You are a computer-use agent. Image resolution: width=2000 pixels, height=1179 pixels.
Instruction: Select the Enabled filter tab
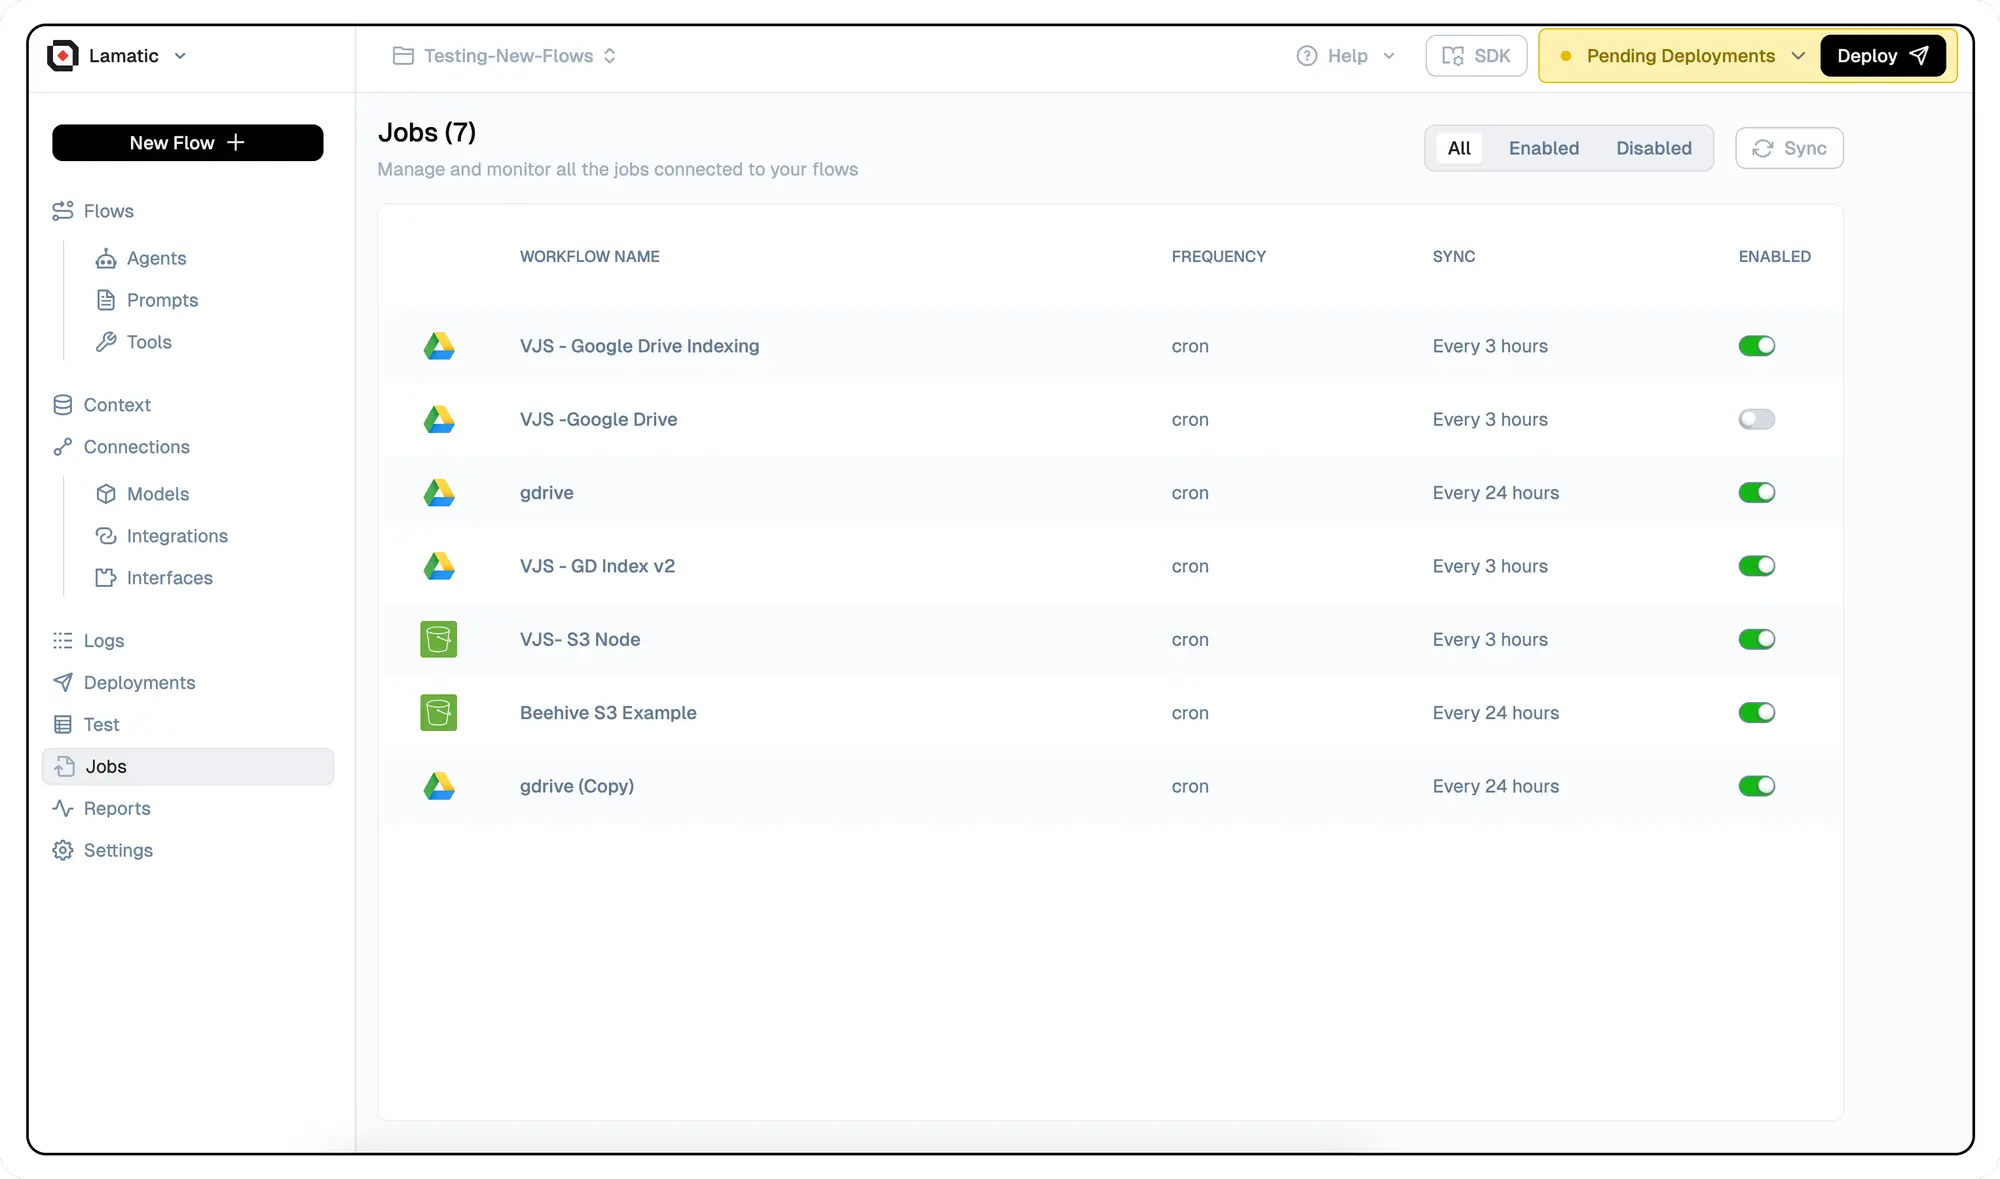pos(1543,148)
